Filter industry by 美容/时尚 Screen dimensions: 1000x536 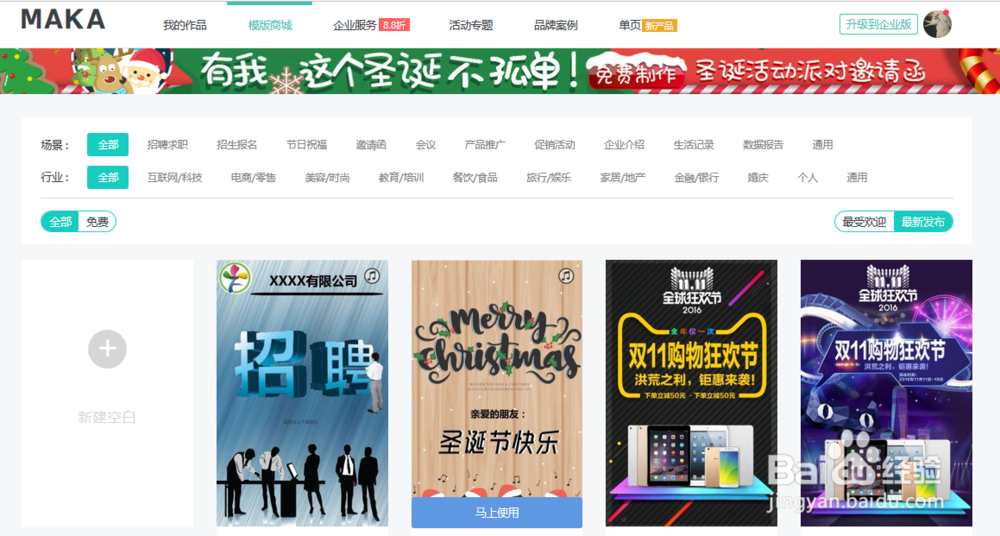click(327, 177)
